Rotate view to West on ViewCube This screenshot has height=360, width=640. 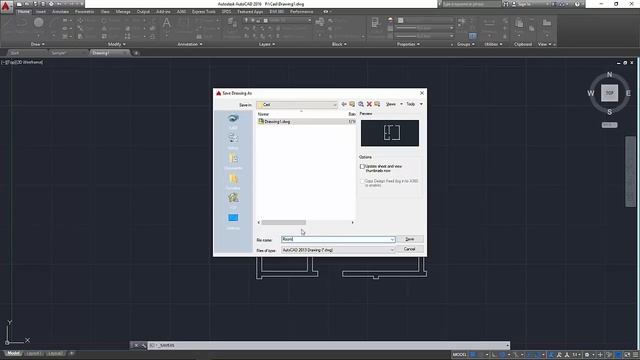pos(591,93)
